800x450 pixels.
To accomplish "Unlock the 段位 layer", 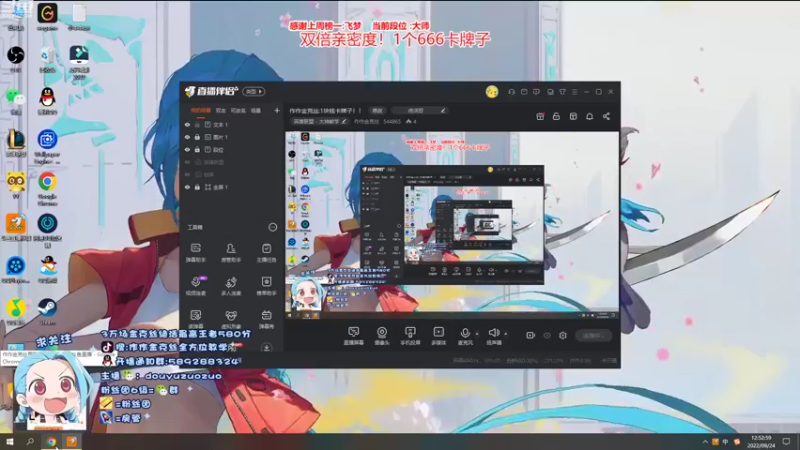I will pyautogui.click(x=197, y=149).
